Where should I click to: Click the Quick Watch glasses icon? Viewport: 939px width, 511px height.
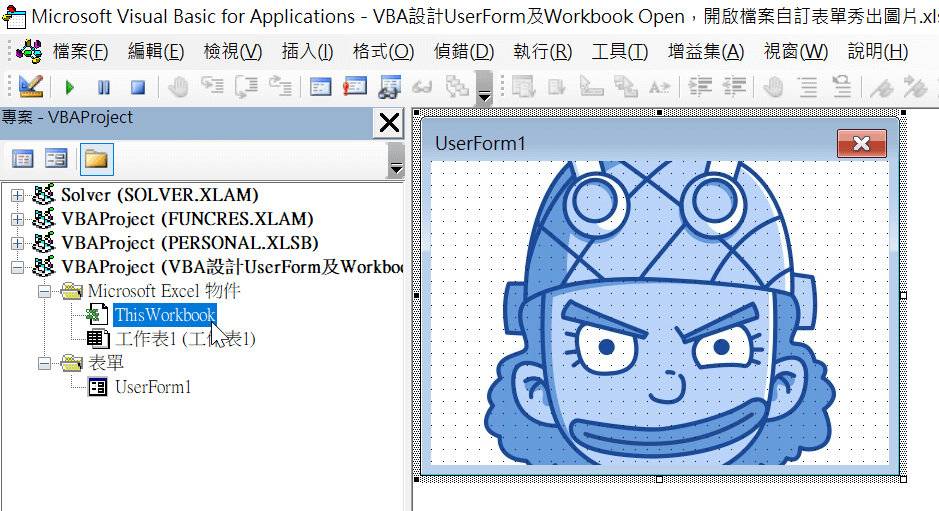coord(423,87)
